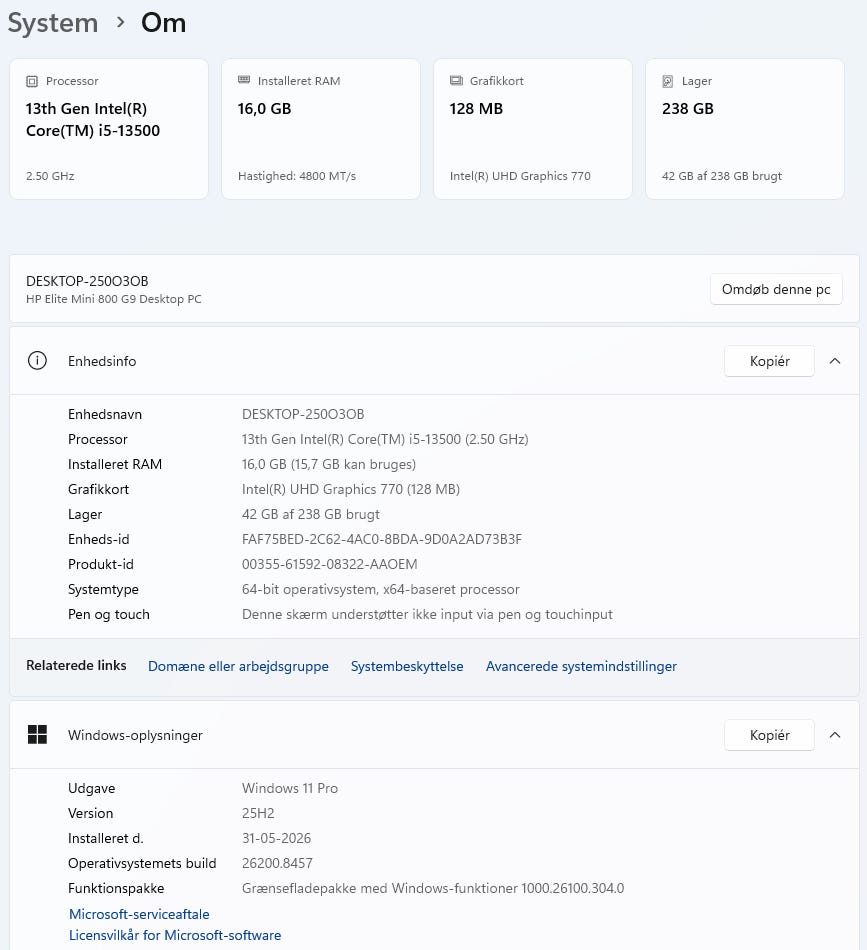
Task: Open Licensvilkår for Microsoft-software link
Action: point(175,935)
